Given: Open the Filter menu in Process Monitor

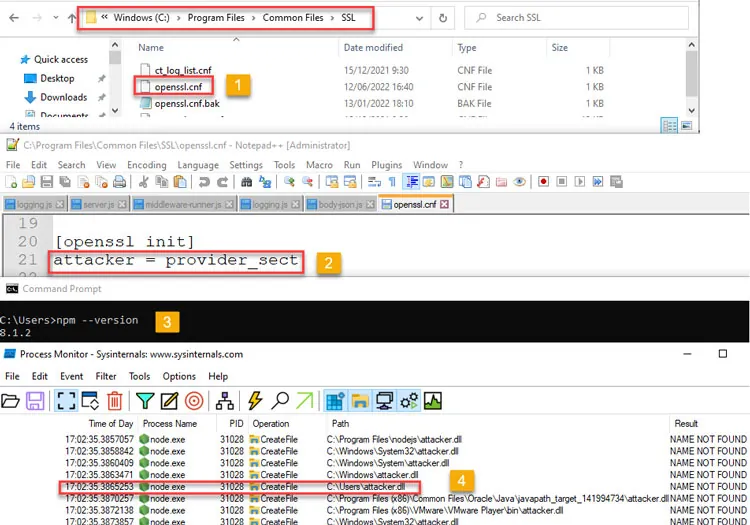Looking at the screenshot, I should click(106, 376).
